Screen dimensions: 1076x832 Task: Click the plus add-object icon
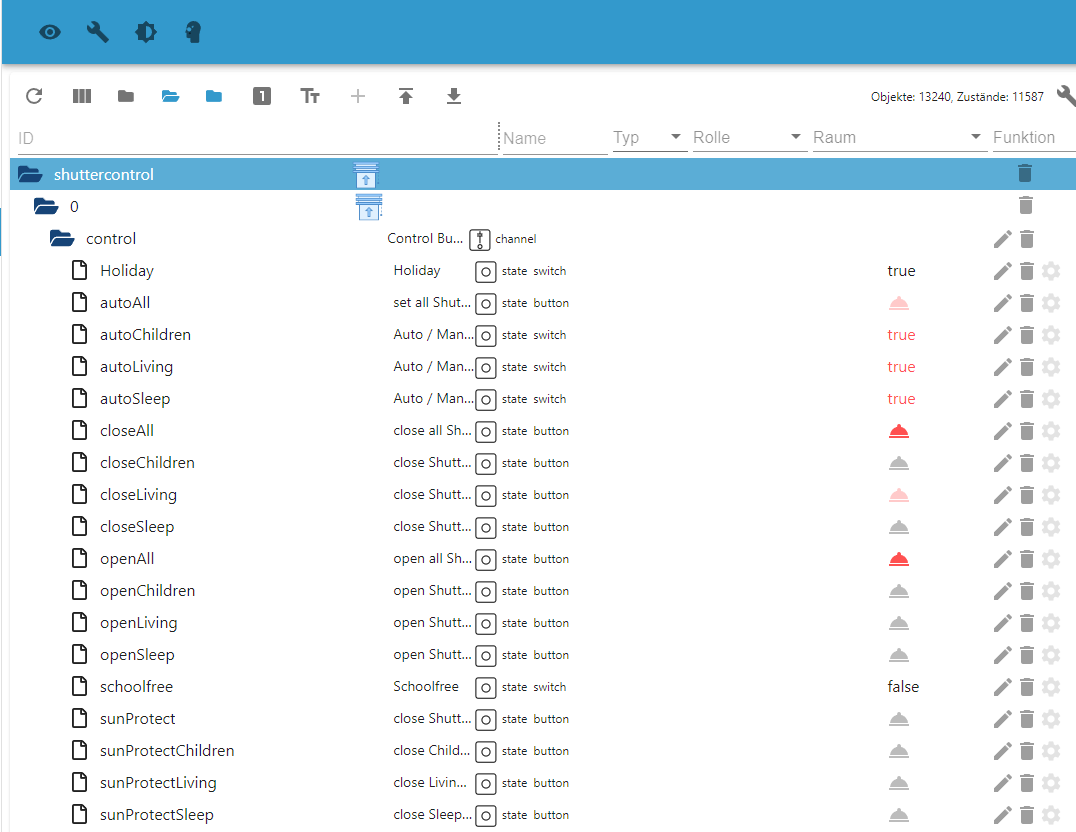[358, 96]
